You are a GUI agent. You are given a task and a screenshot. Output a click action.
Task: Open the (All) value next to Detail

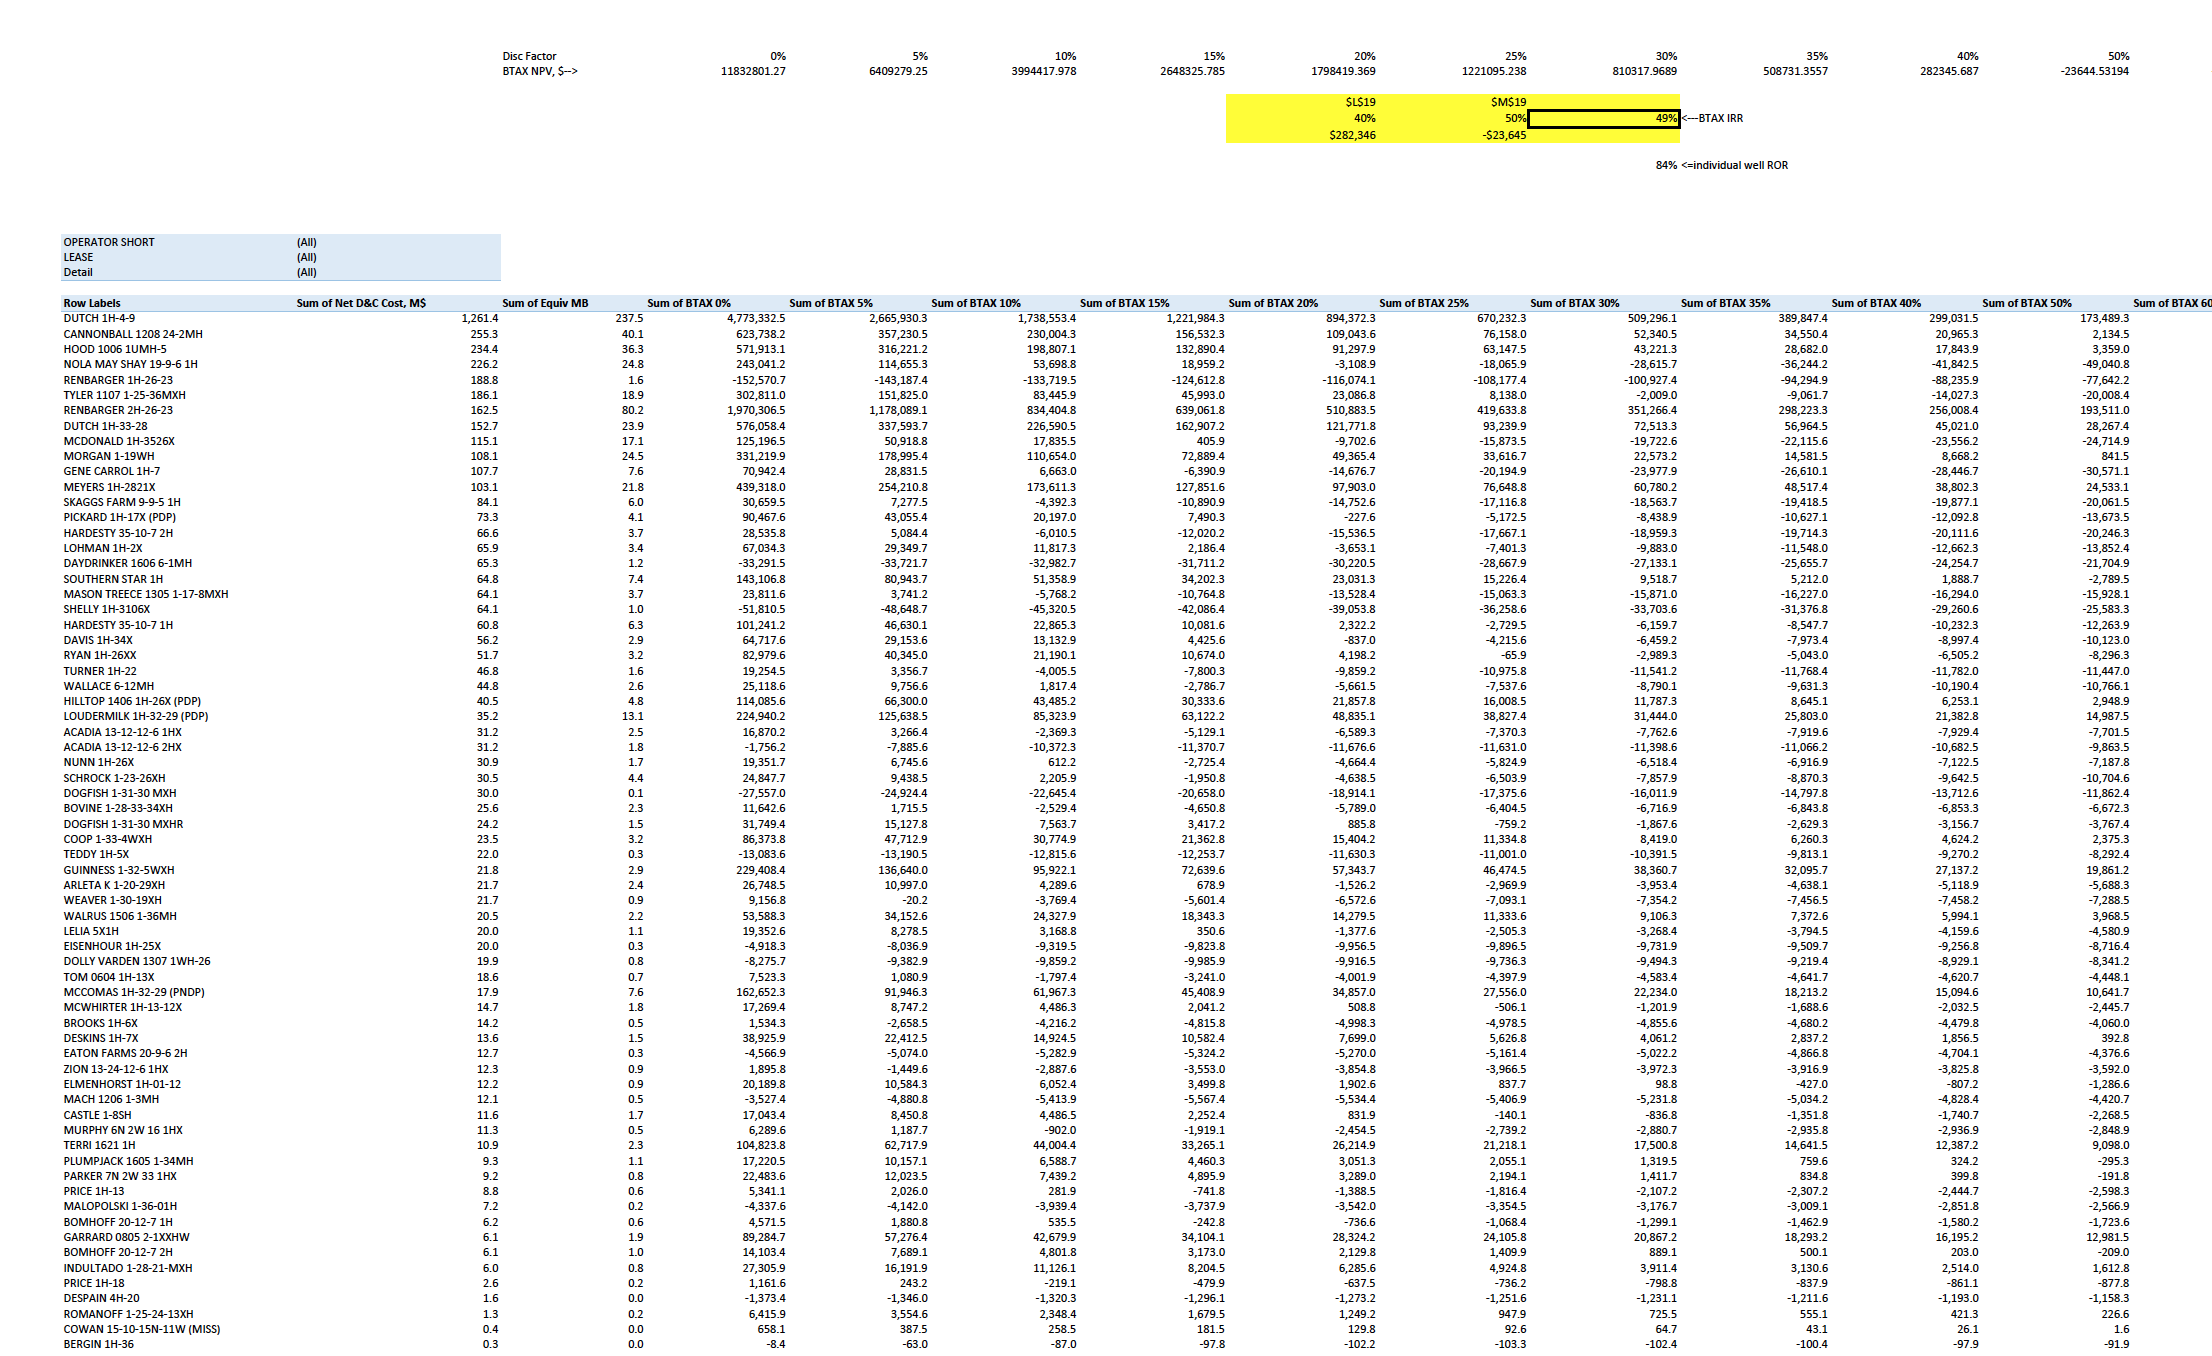click(307, 272)
